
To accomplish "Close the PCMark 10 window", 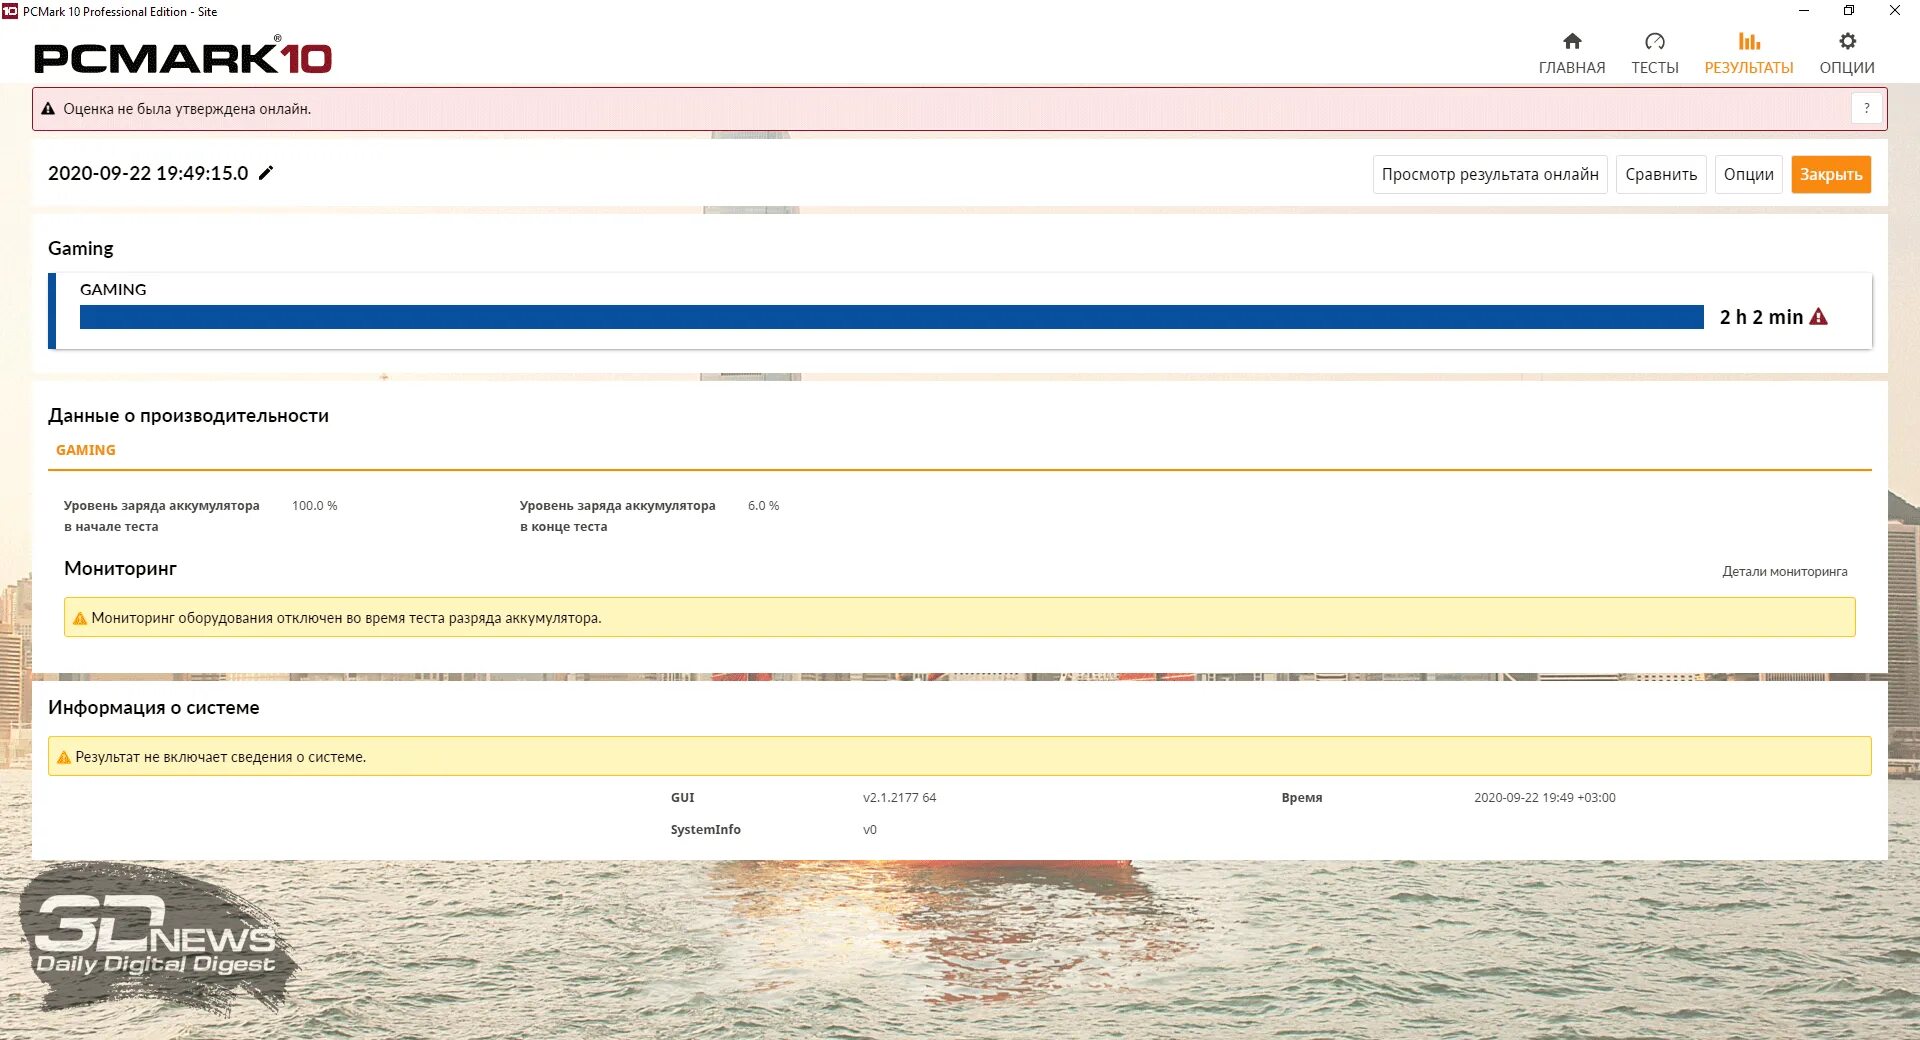I will point(1894,11).
